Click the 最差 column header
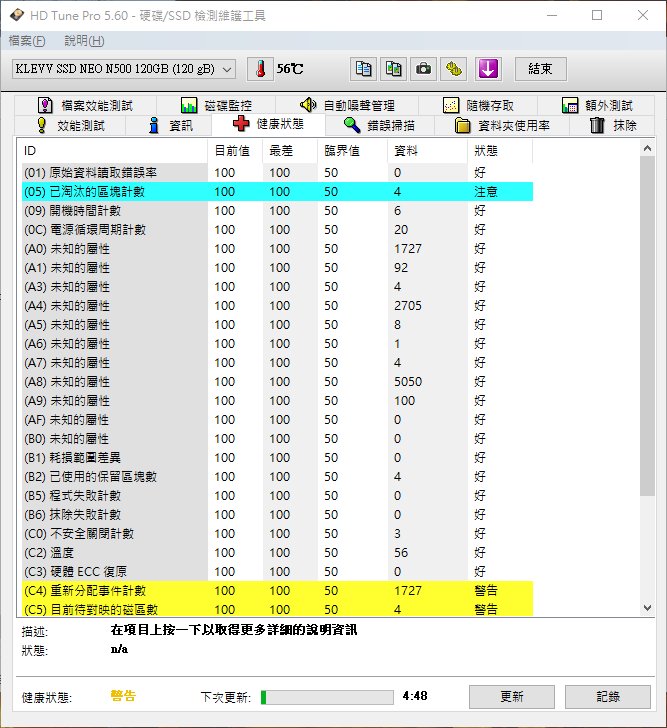667x728 pixels. pyautogui.click(x=290, y=150)
